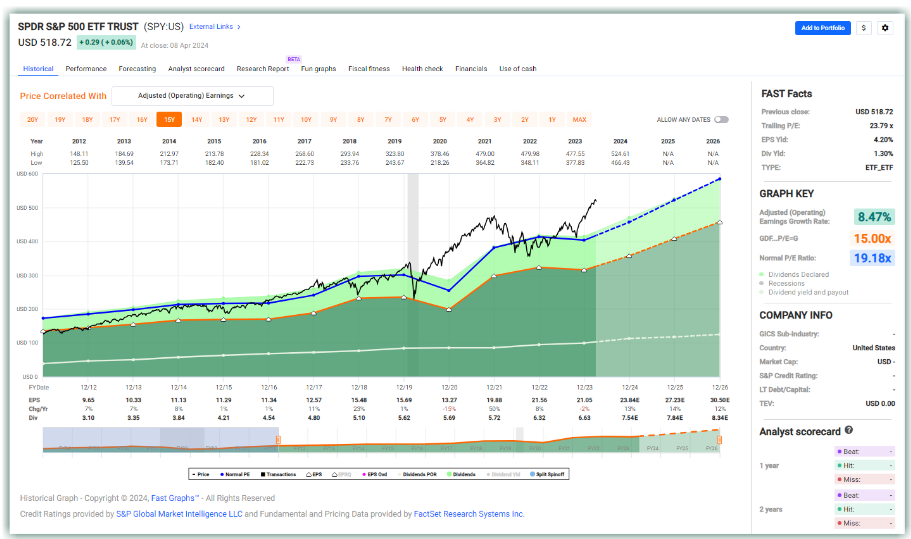
Task: Click the right handle of range slider
Action: coord(719,440)
